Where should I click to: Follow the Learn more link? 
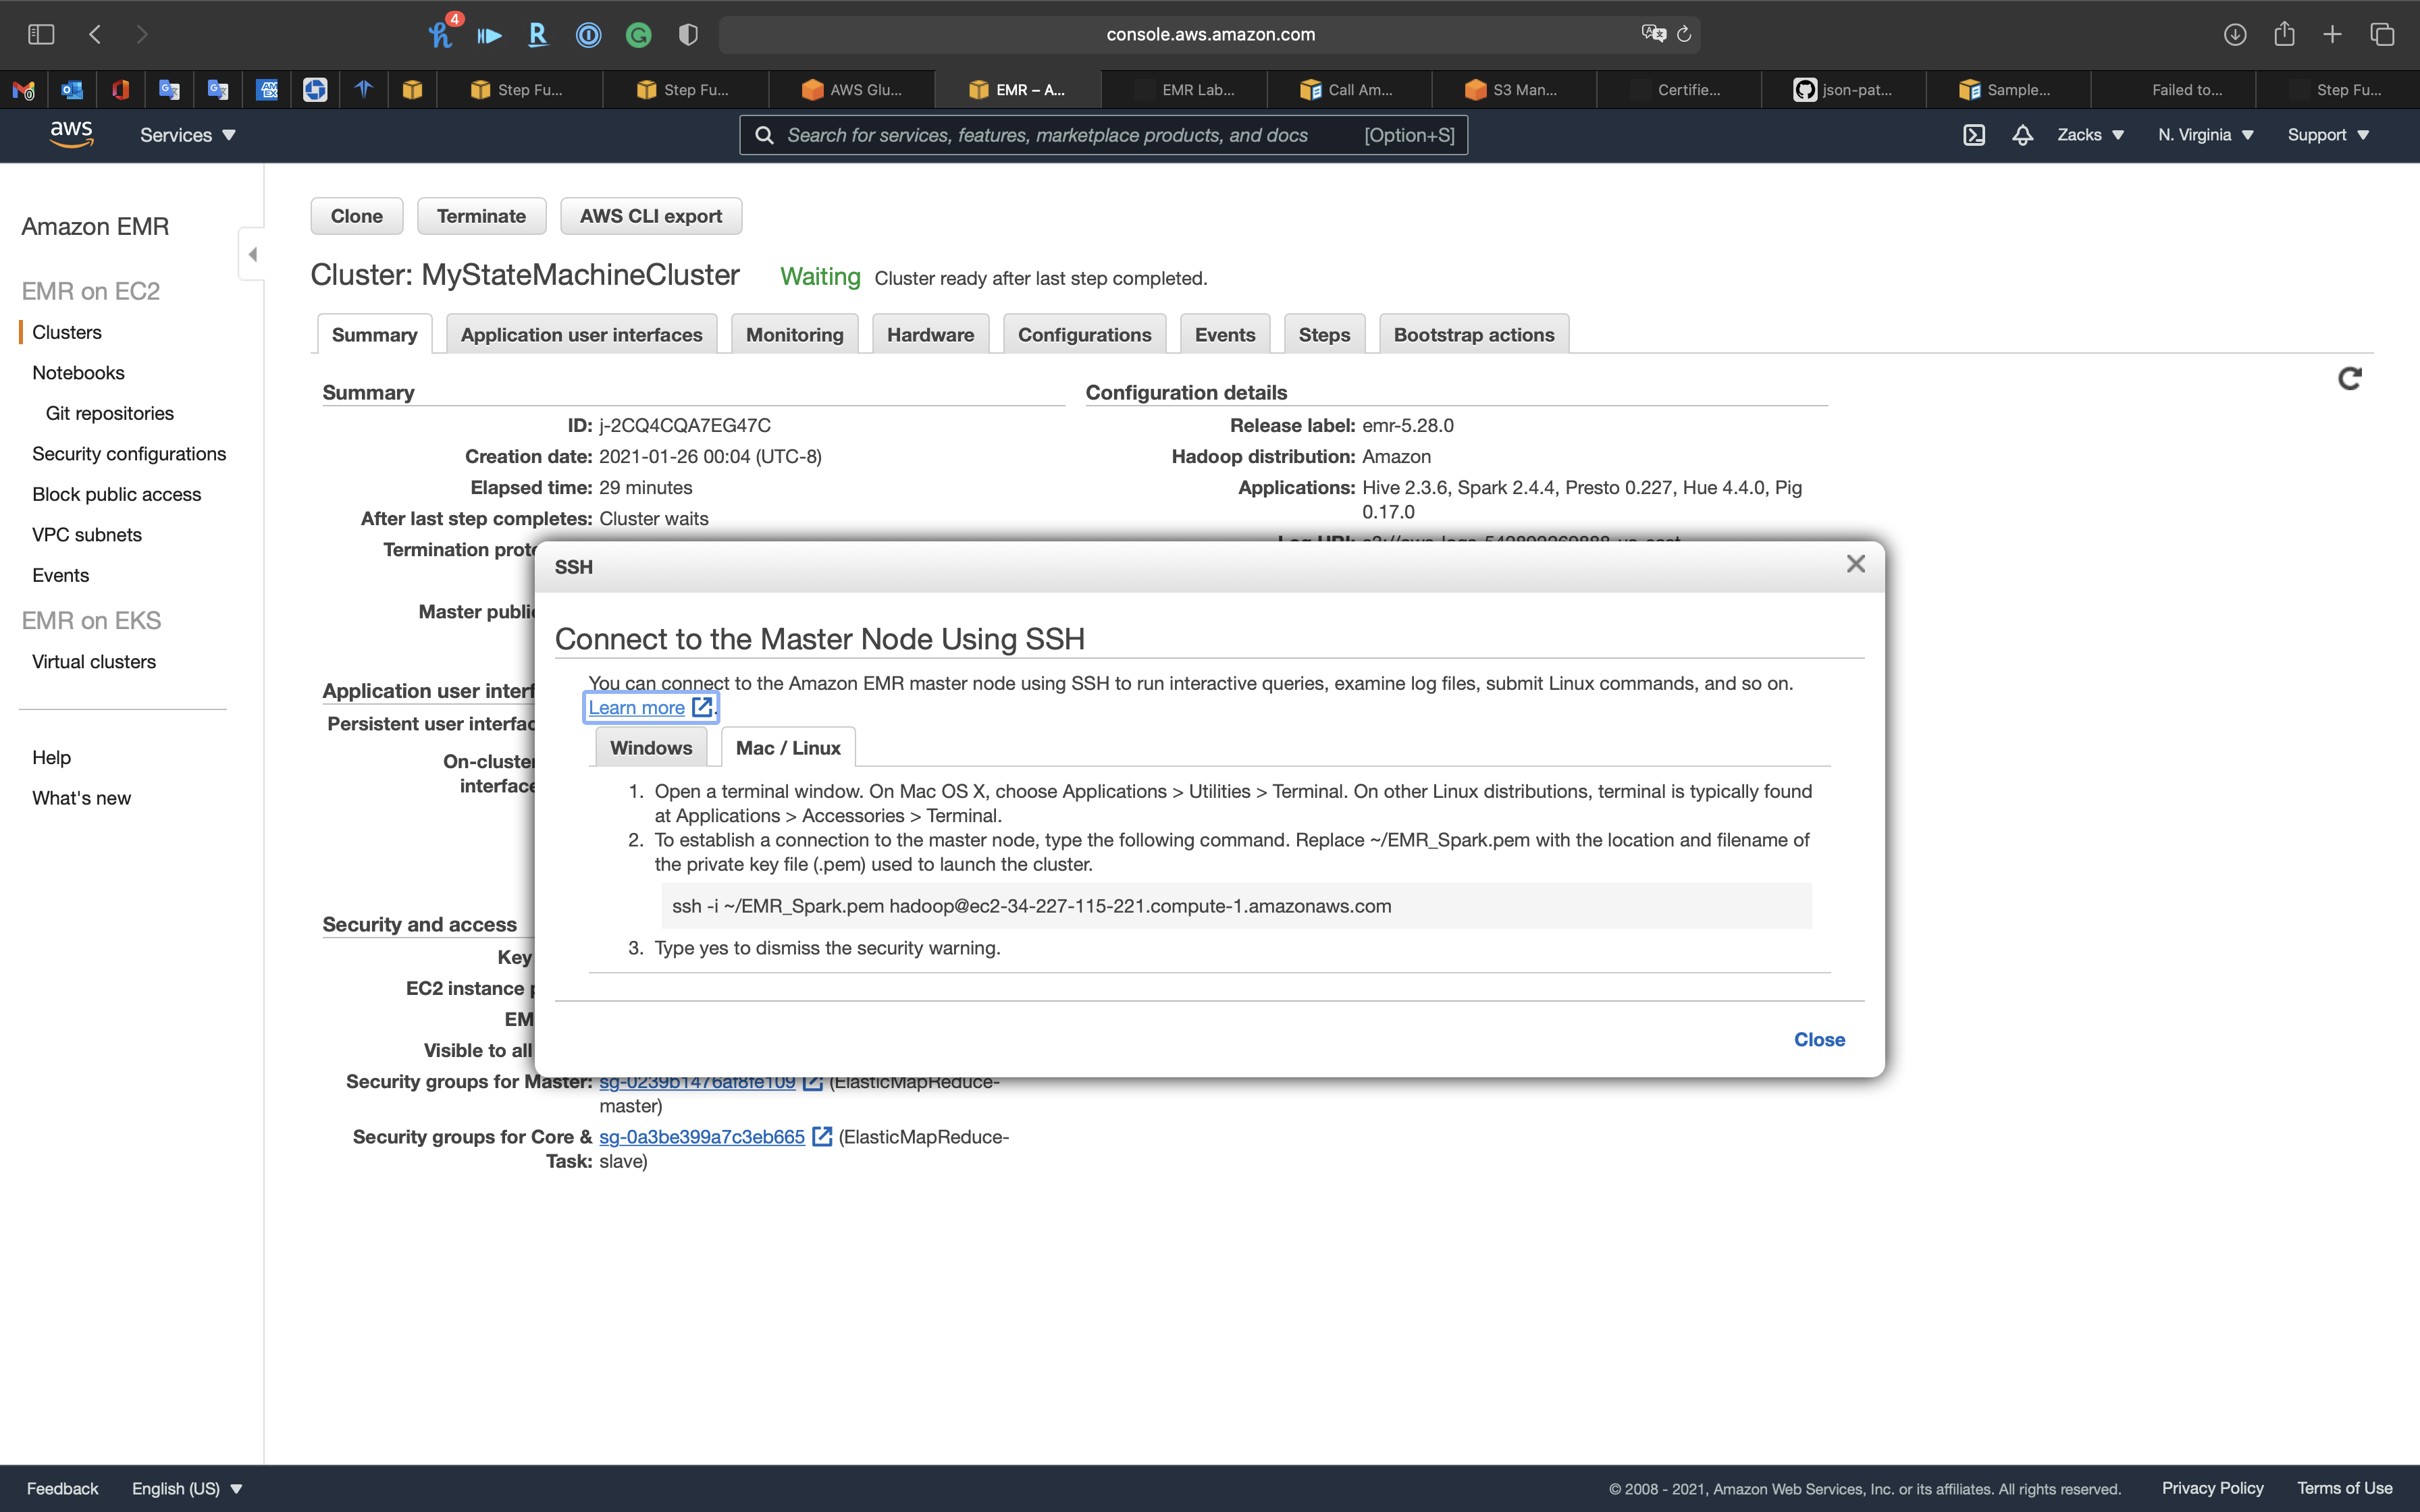click(637, 708)
